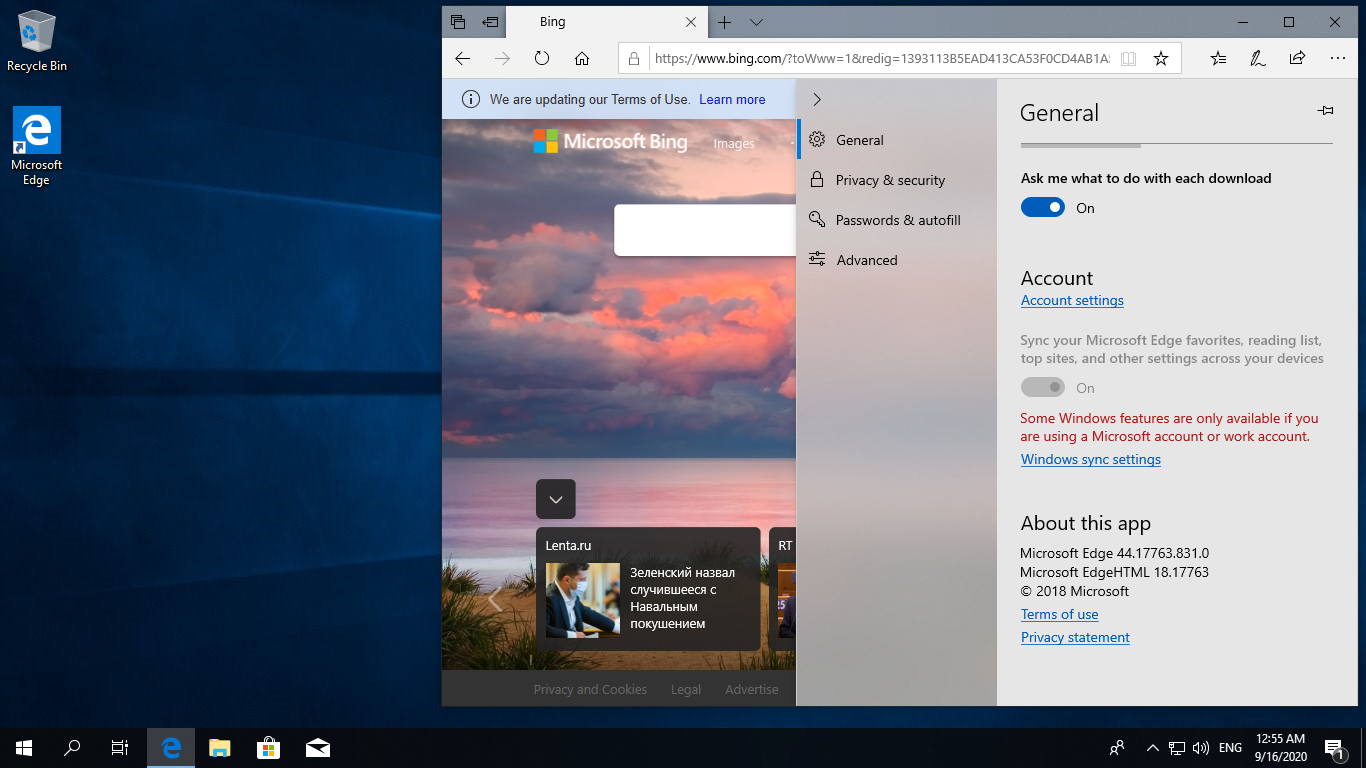Screen dimensions: 1366x768
Task: Refresh the Bing page
Action: pyautogui.click(x=542, y=59)
